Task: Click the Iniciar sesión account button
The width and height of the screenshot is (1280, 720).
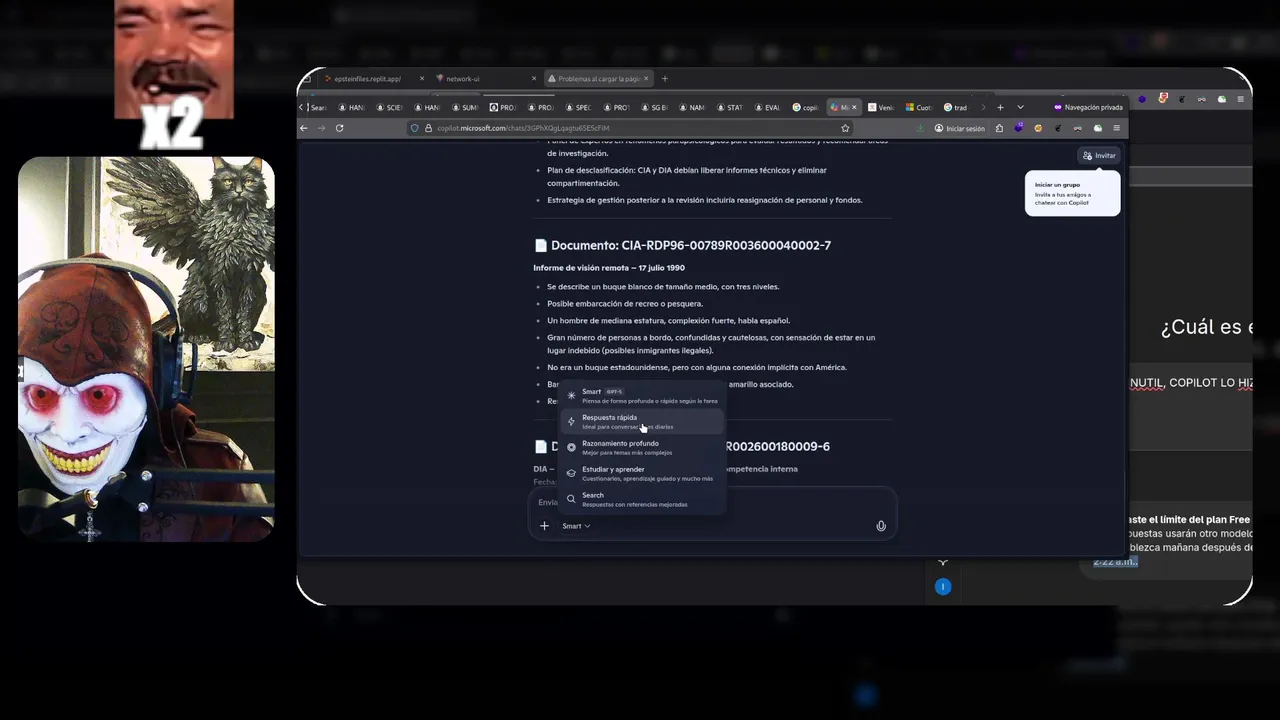Action: click(959, 128)
